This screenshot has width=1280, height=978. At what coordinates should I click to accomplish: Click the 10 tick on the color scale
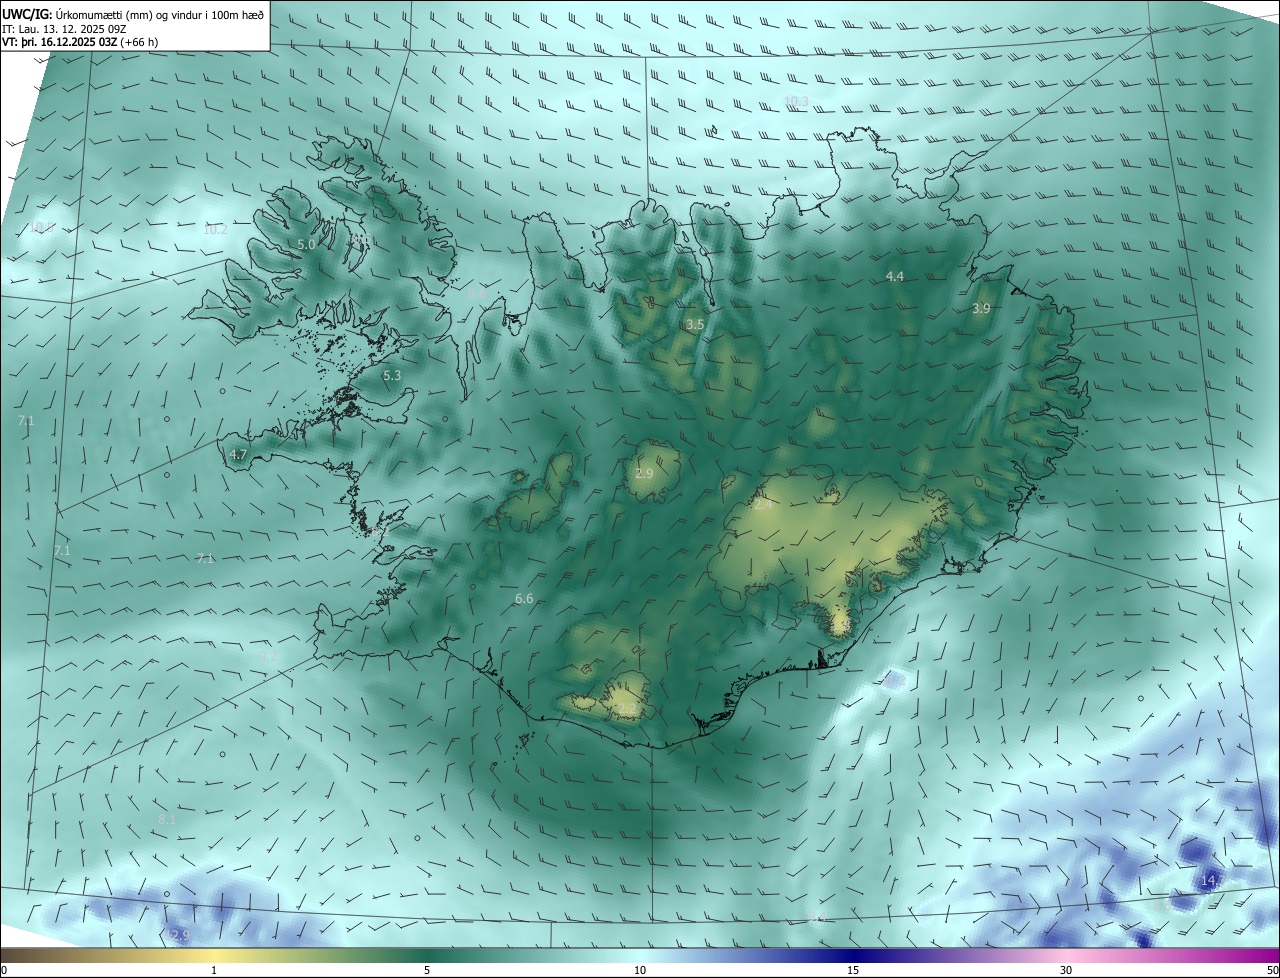tap(640, 970)
